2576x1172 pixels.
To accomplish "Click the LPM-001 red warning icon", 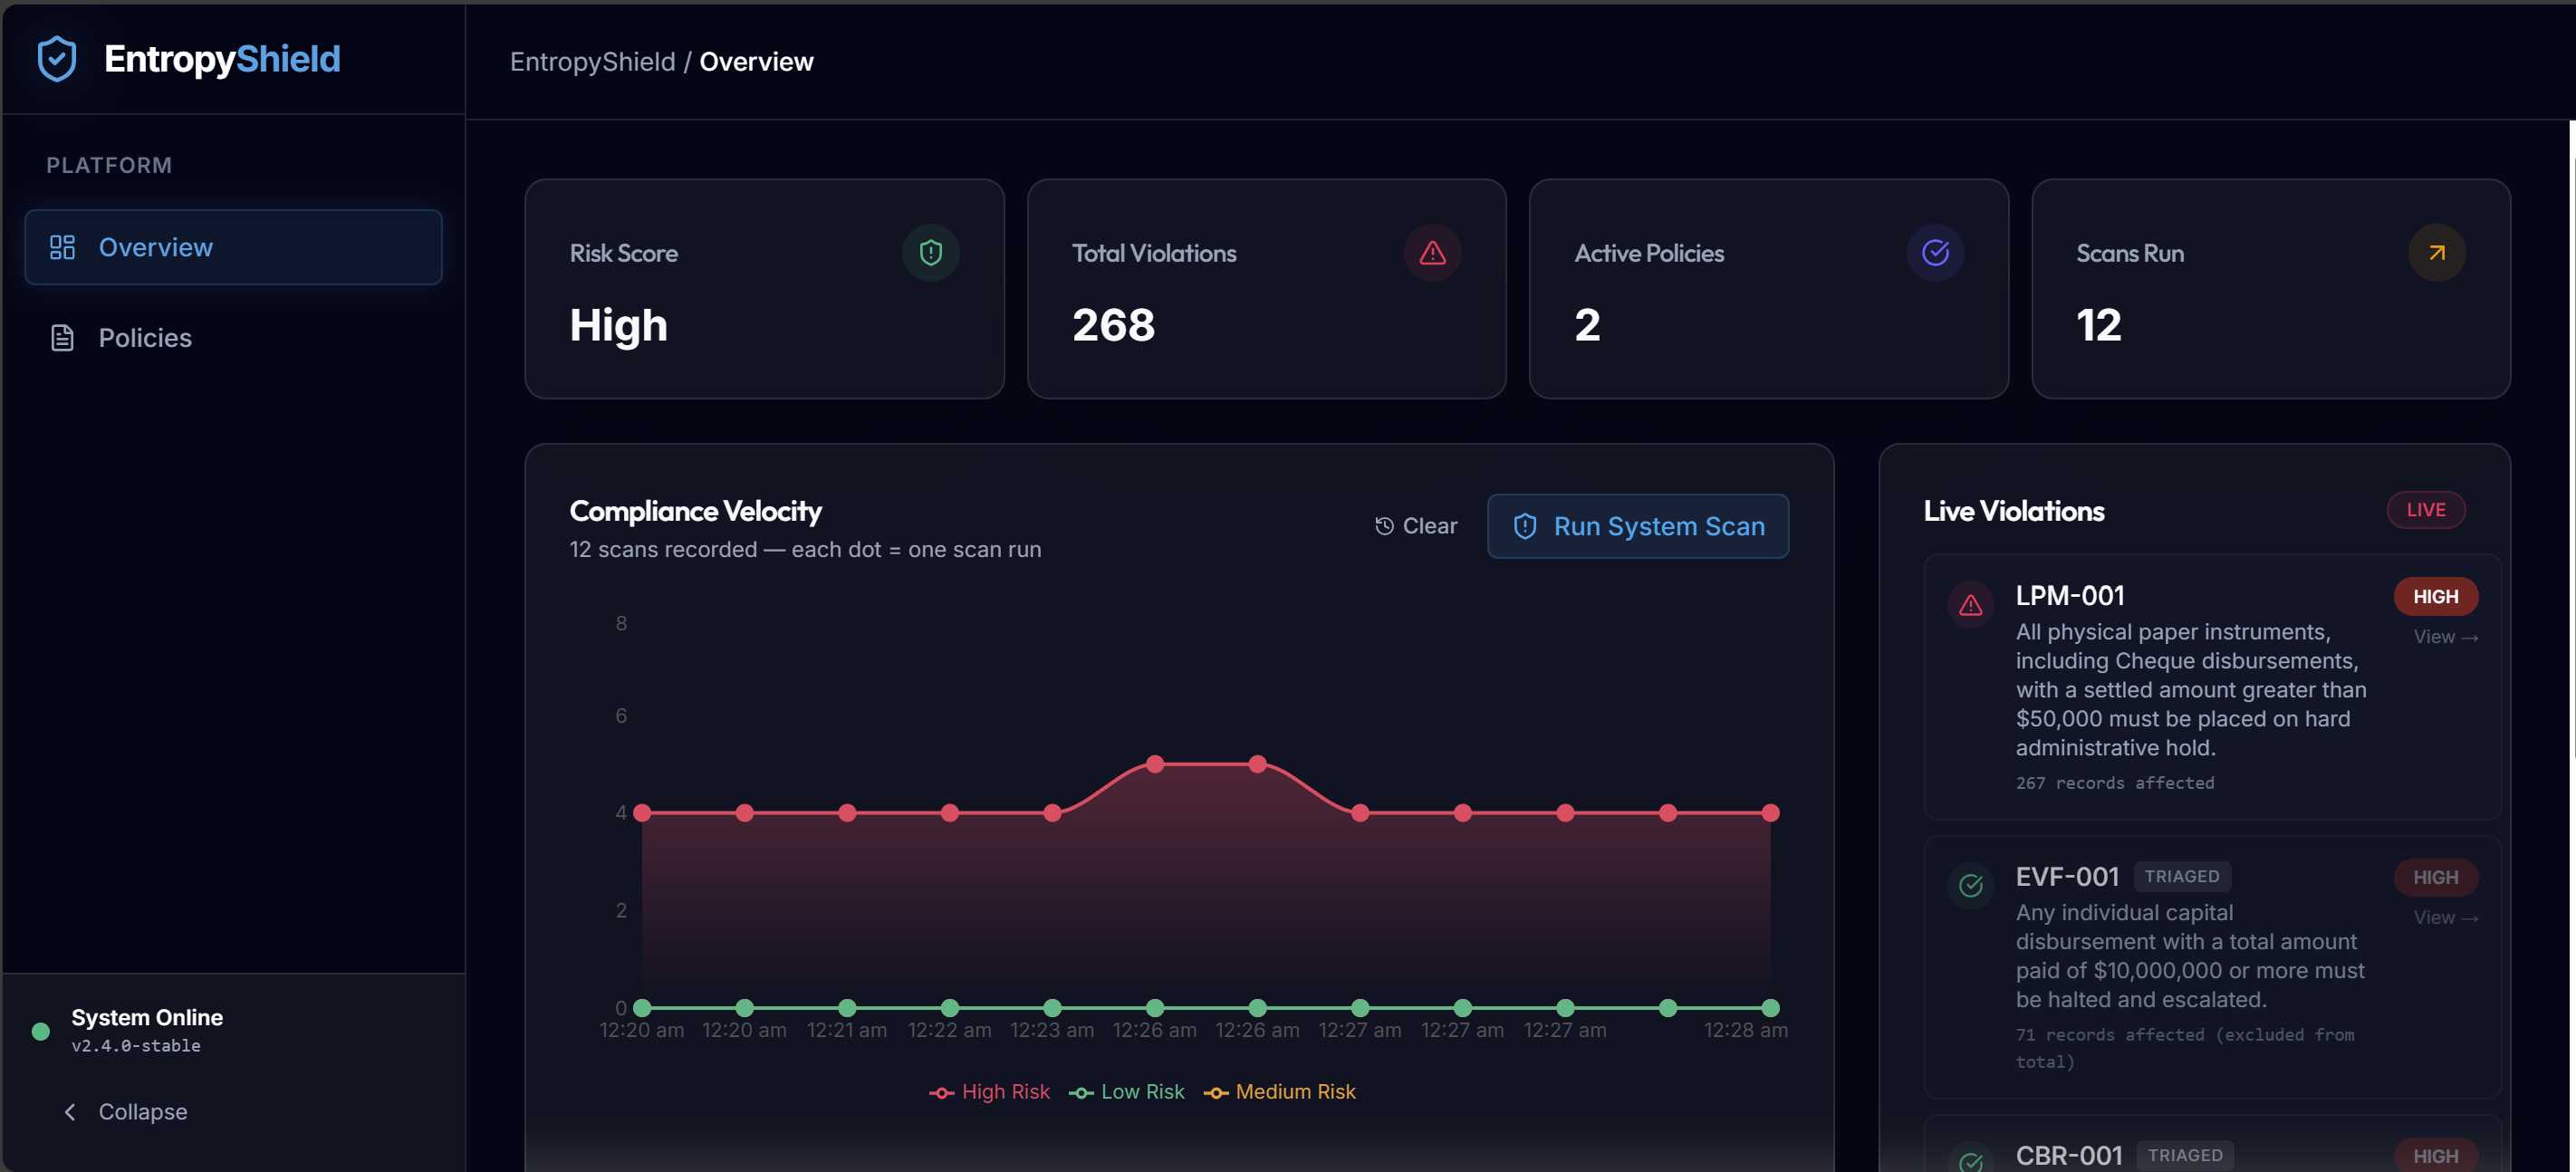I will [1970, 605].
